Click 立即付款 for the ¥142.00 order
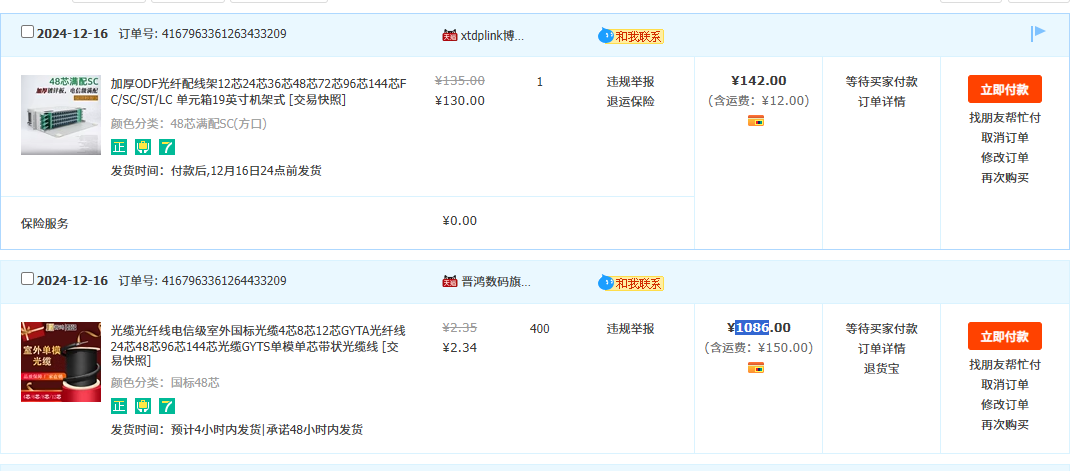The width and height of the screenshot is (1072, 471). coord(1004,89)
